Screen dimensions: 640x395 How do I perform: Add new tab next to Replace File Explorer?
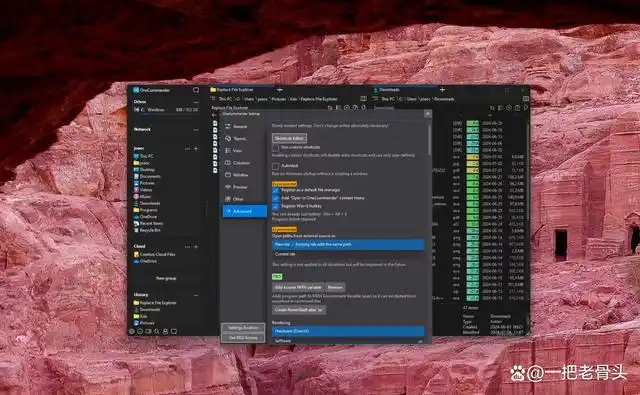point(280,90)
